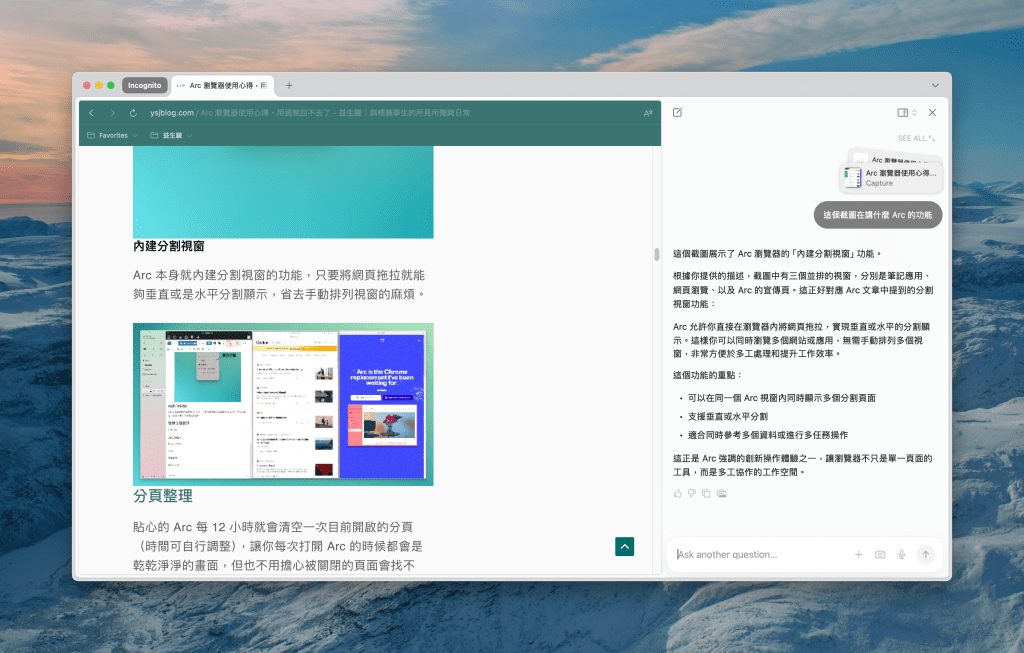Start a new chat with the compose icon

pyautogui.click(x=677, y=113)
